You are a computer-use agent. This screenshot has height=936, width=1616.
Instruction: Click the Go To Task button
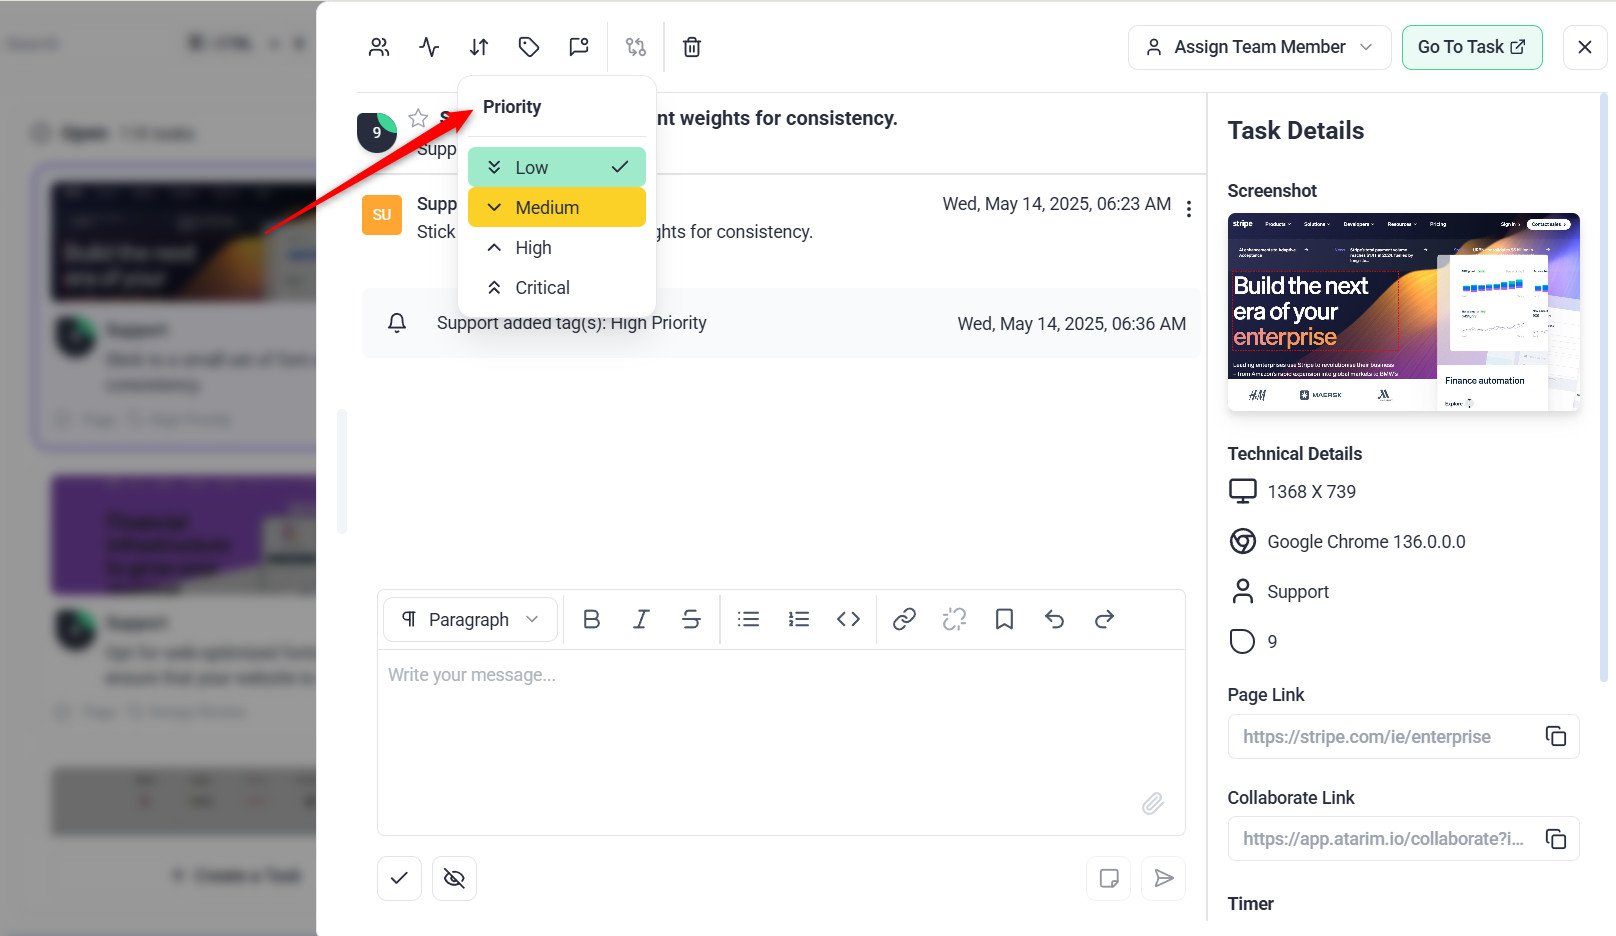pos(1471,47)
